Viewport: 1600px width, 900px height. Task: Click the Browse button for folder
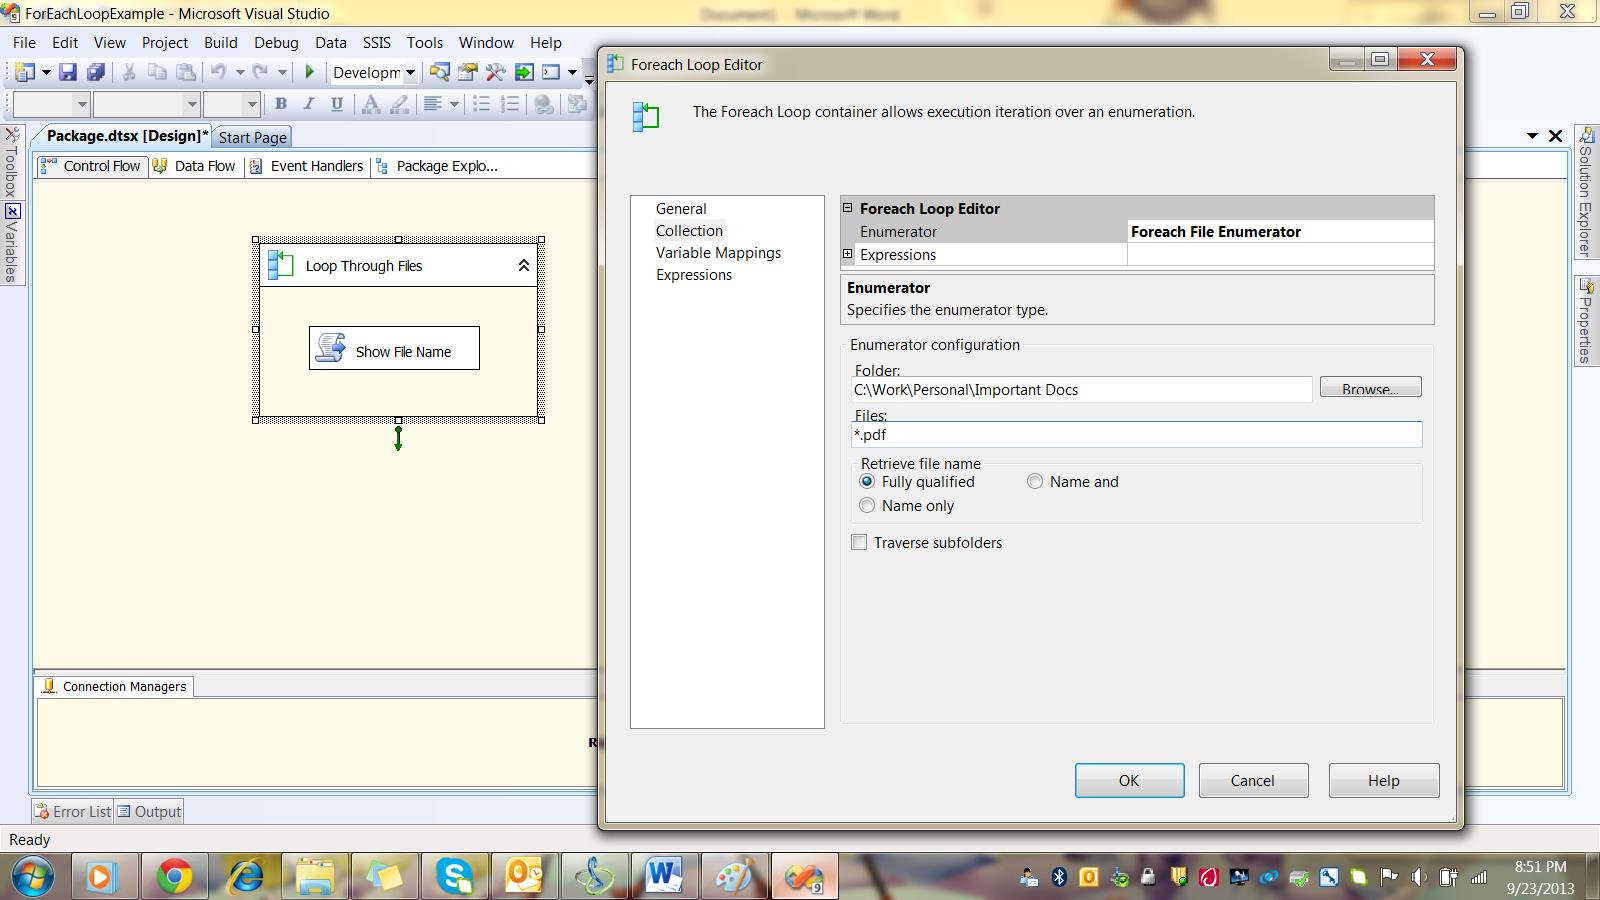tap(1370, 388)
